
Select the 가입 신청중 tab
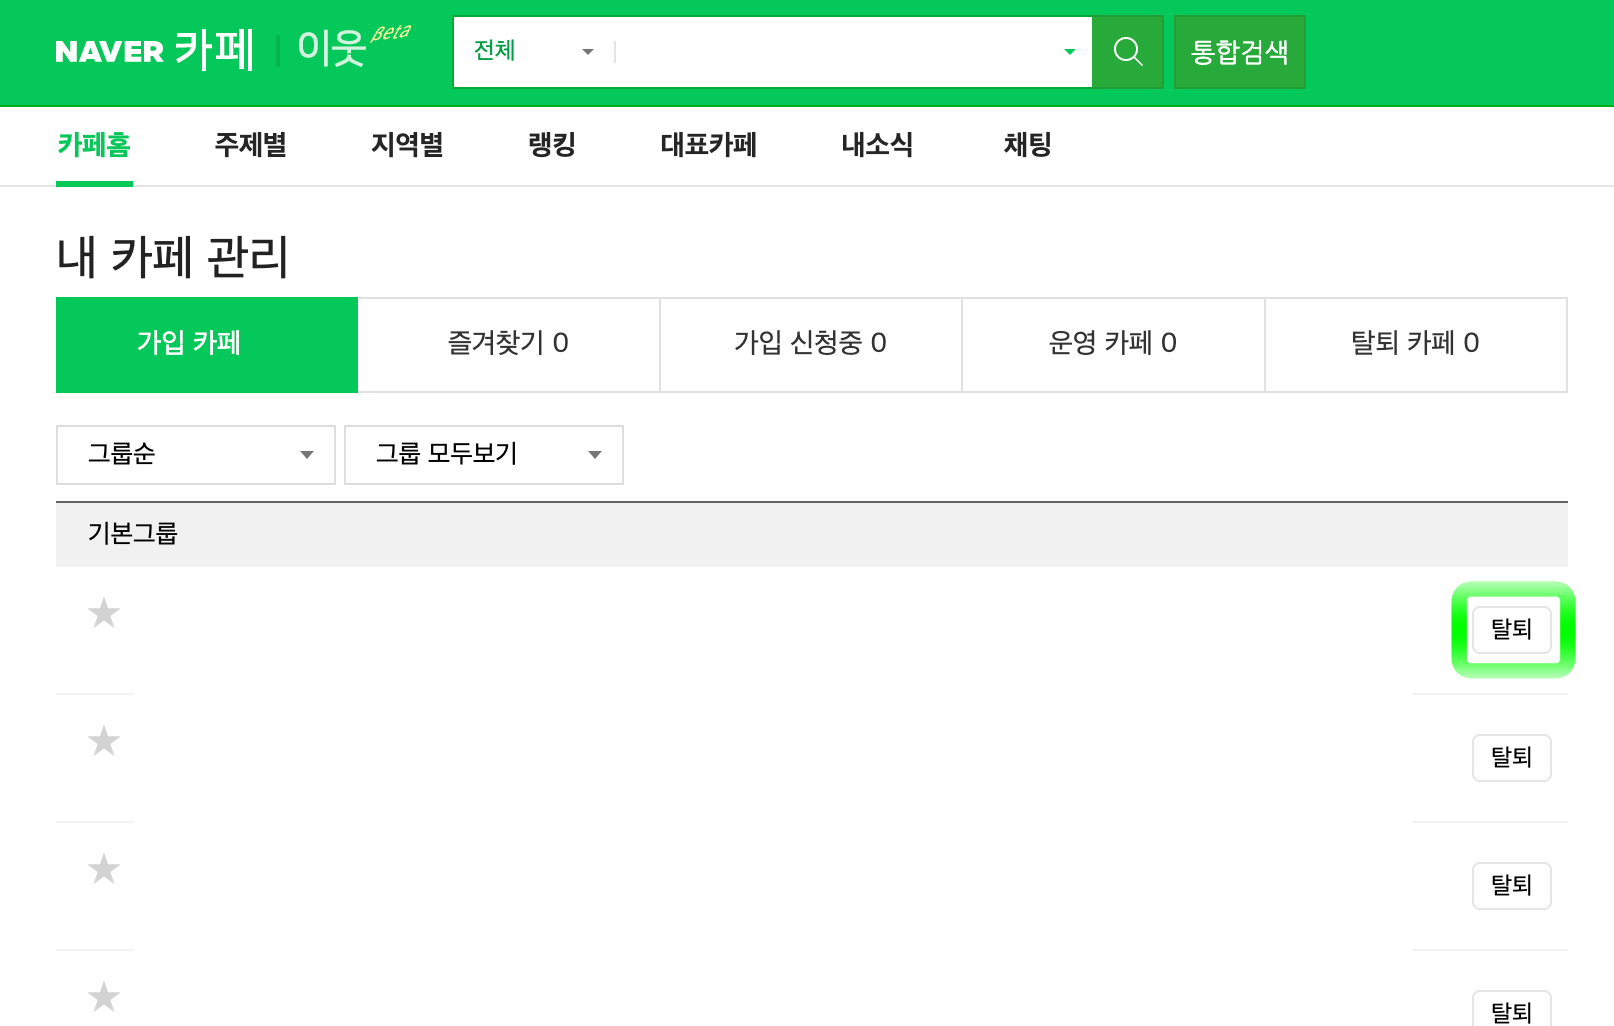coord(810,344)
